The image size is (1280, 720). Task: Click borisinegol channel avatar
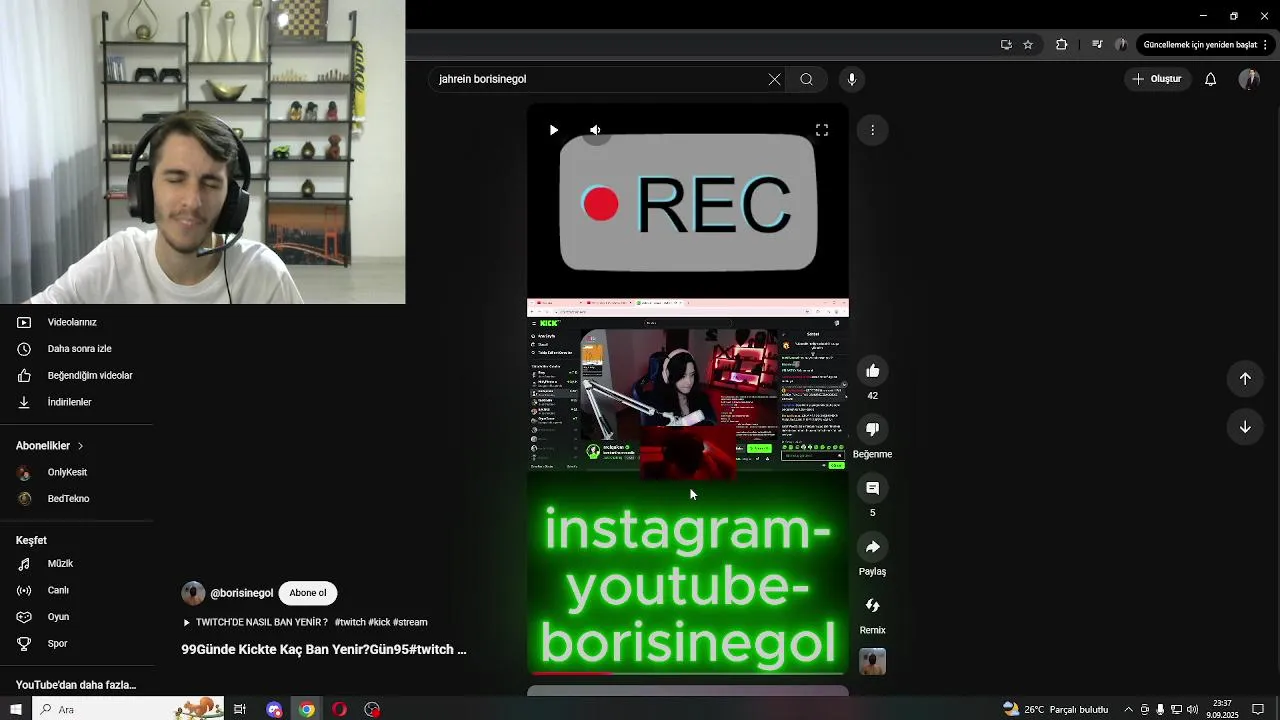(x=193, y=593)
